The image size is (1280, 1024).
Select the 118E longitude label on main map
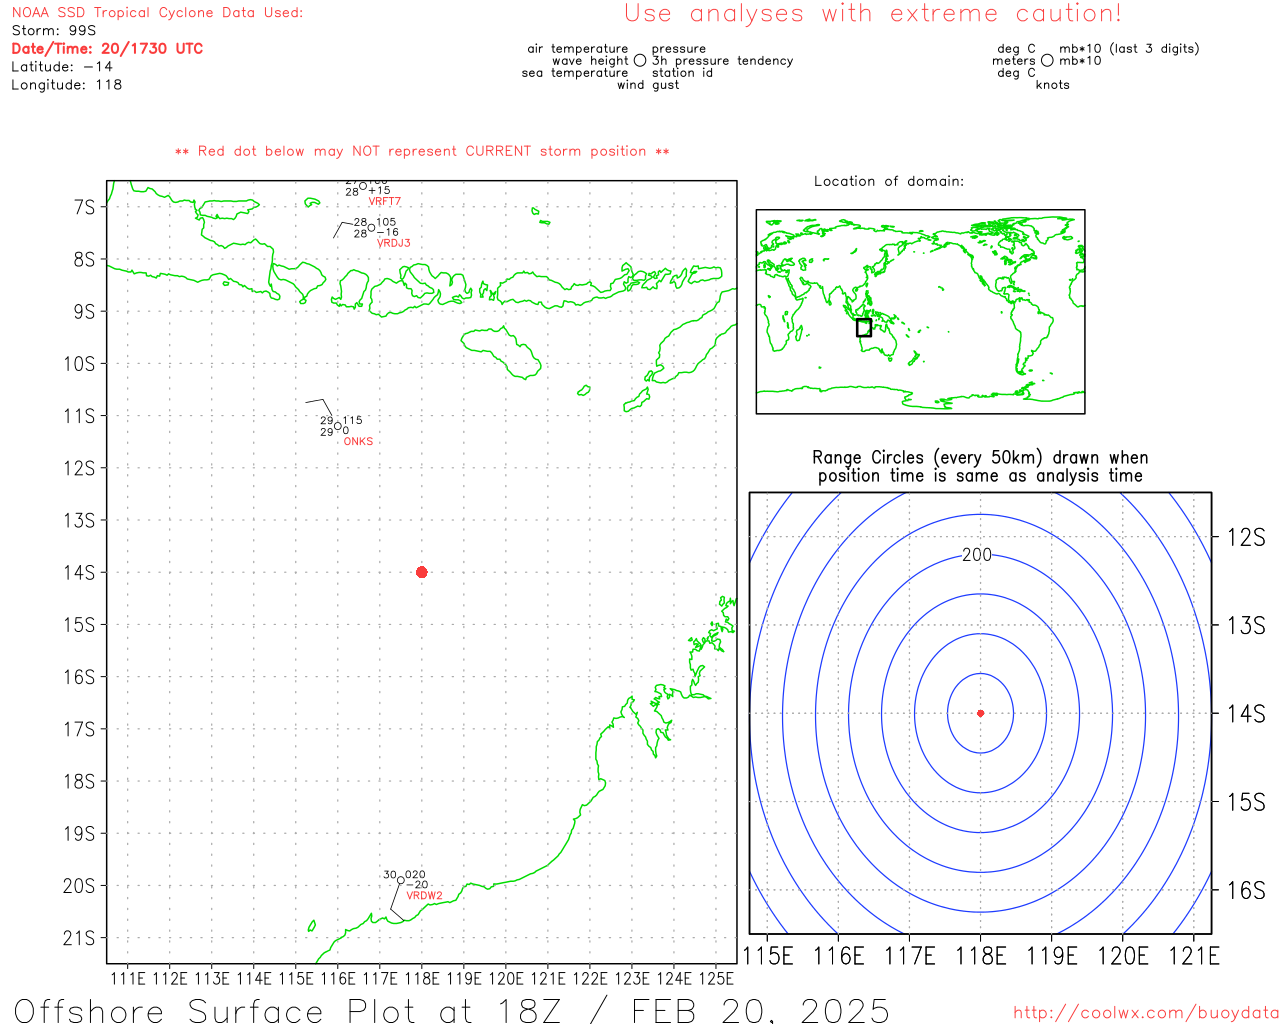click(421, 979)
